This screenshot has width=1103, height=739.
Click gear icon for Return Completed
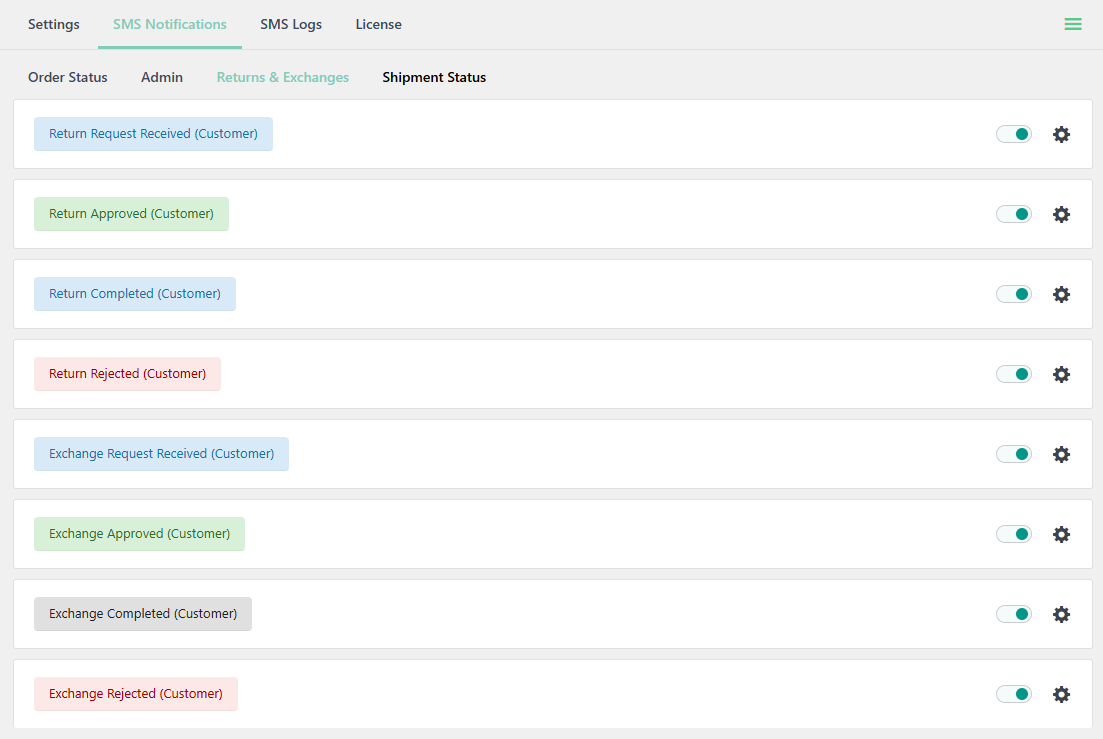point(1061,294)
